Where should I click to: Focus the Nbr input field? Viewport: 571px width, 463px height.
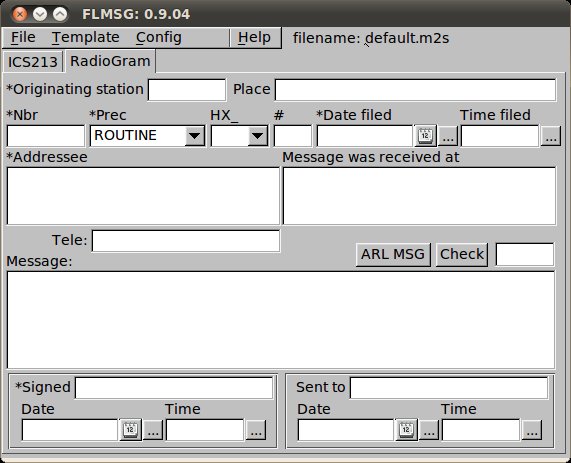46,136
